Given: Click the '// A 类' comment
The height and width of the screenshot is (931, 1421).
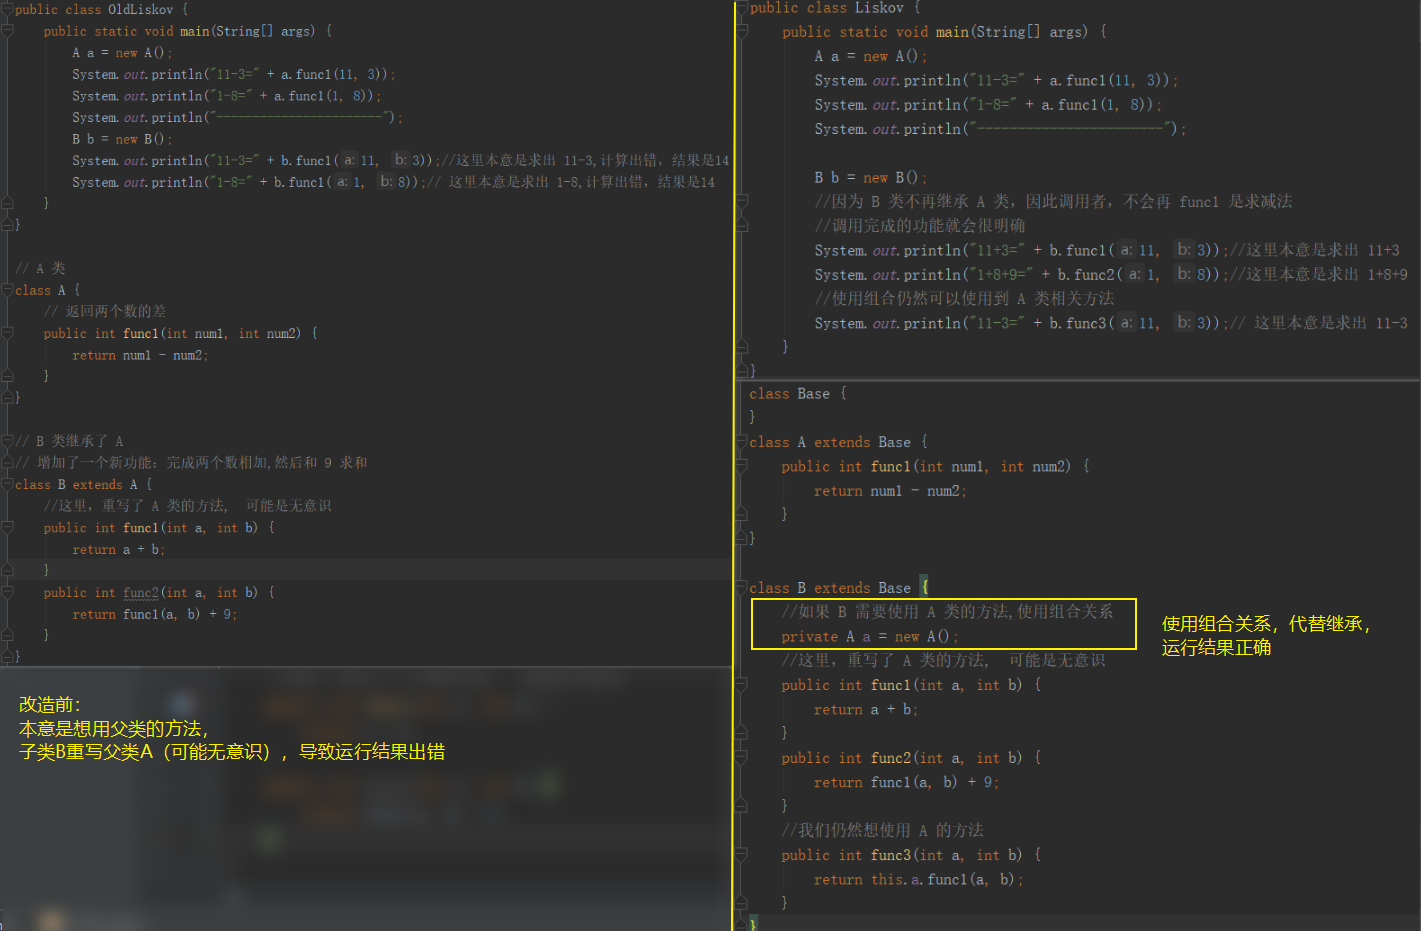Looking at the screenshot, I should point(40,269).
